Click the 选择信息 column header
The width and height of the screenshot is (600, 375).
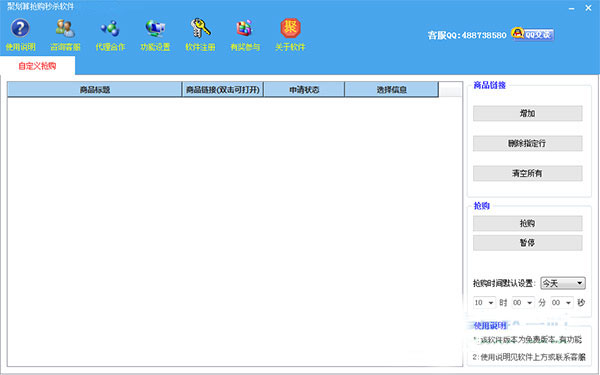click(391, 90)
